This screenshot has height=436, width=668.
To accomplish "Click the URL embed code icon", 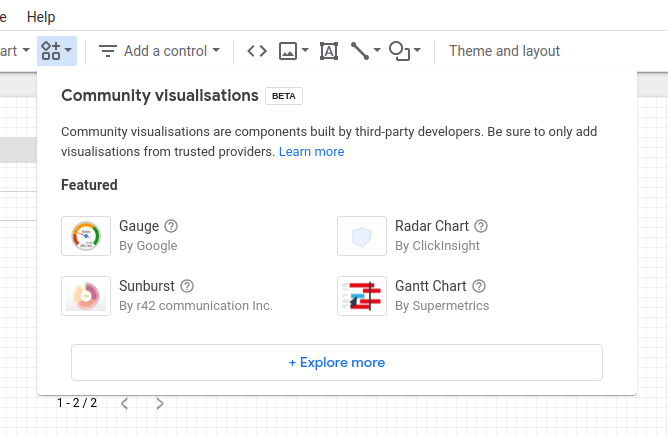I will click(x=257, y=51).
